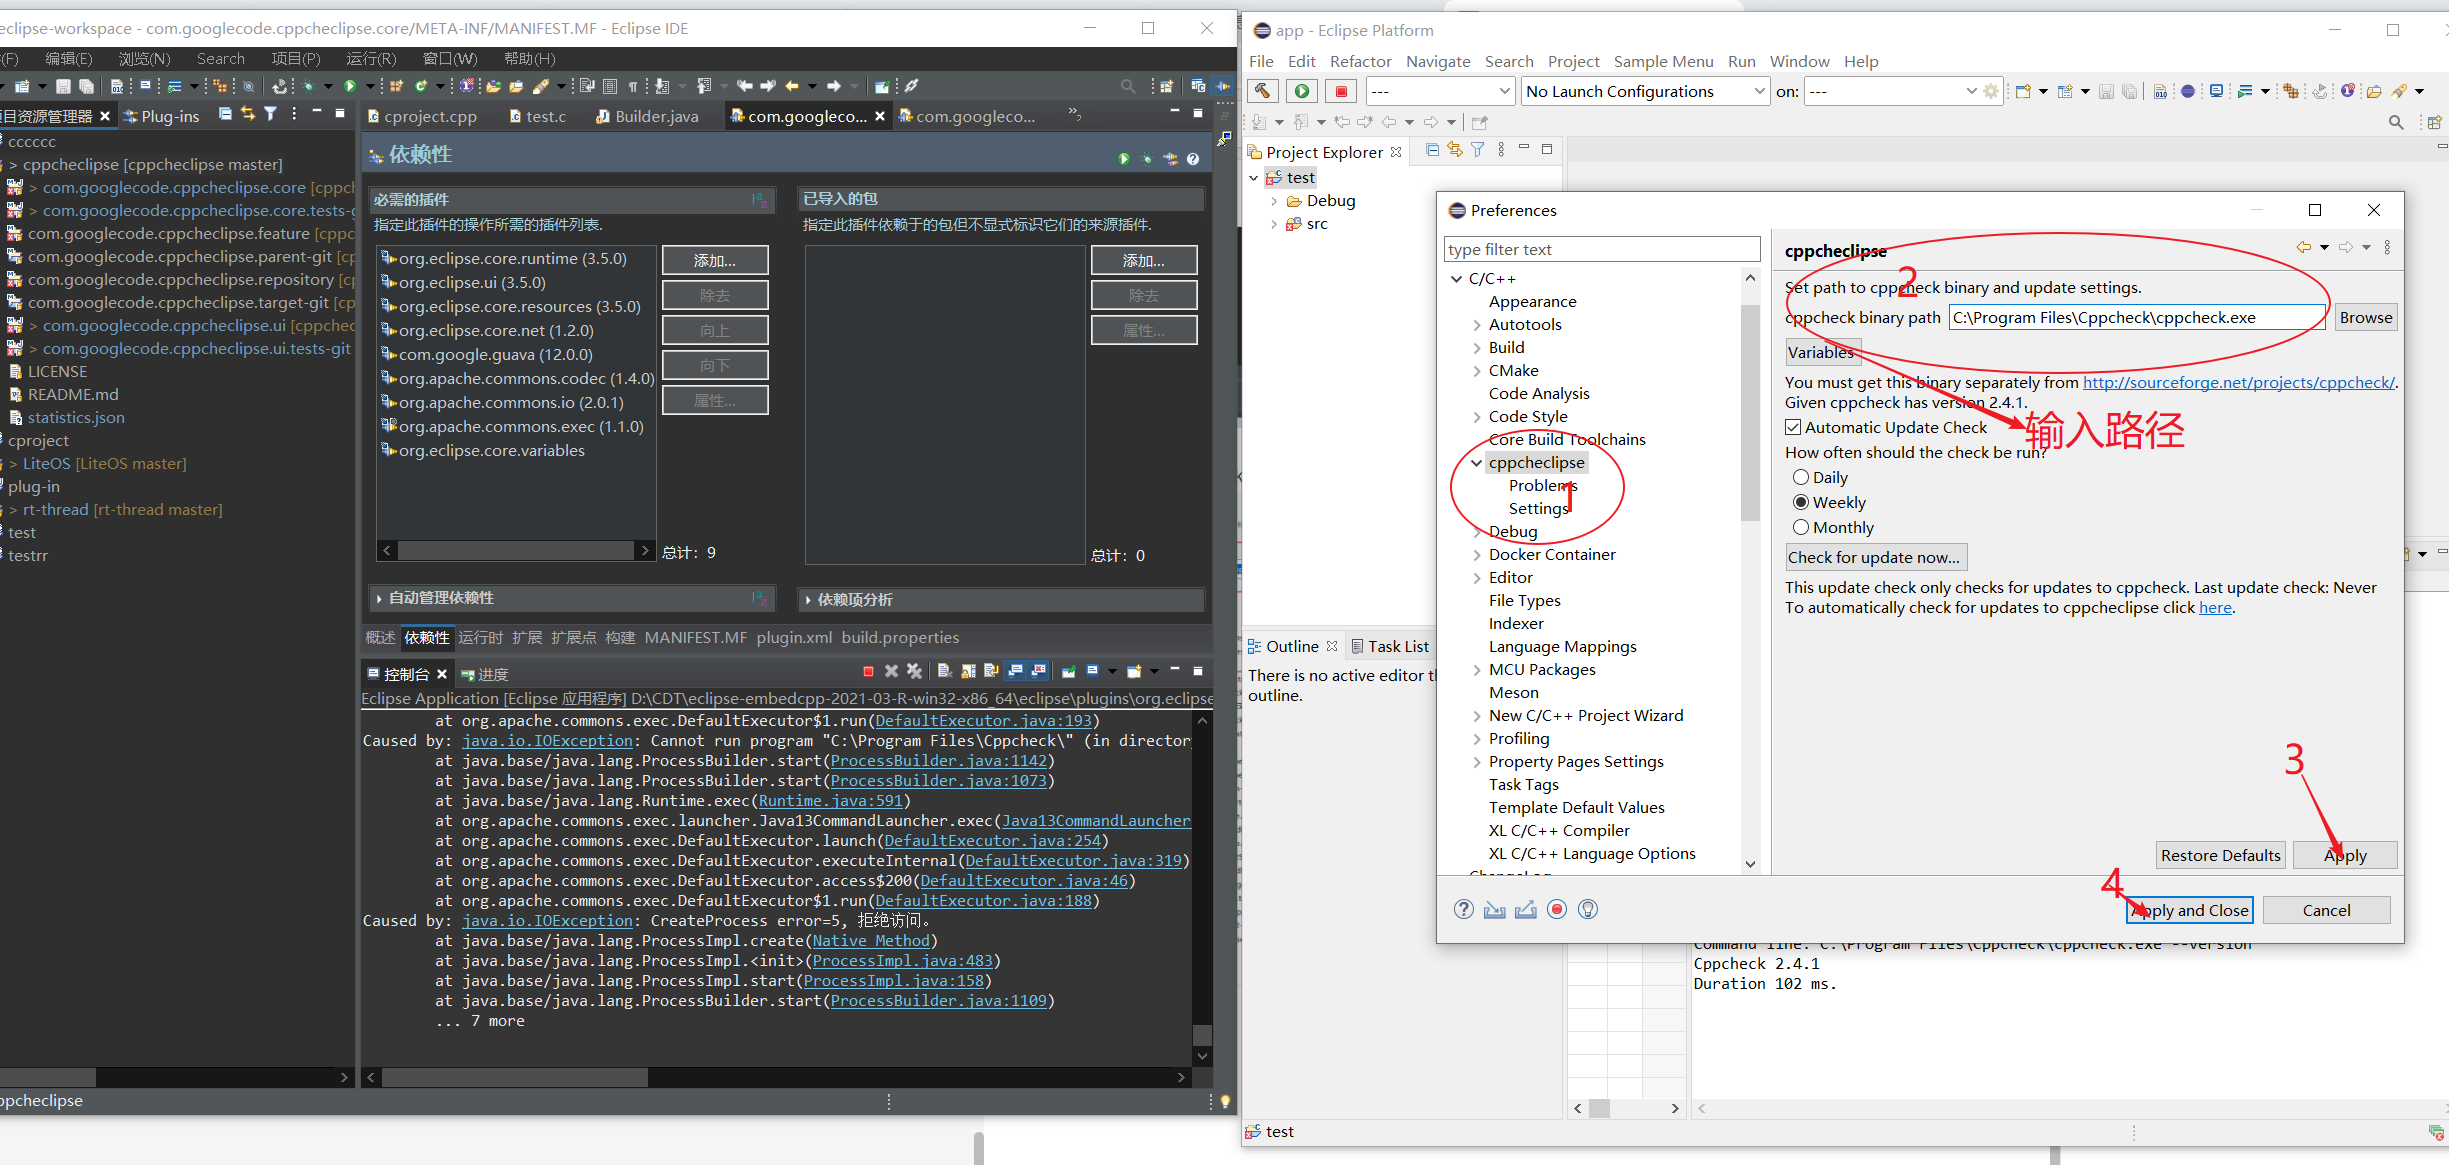Click the type filter text field
2449x1165 pixels.
click(x=1601, y=249)
